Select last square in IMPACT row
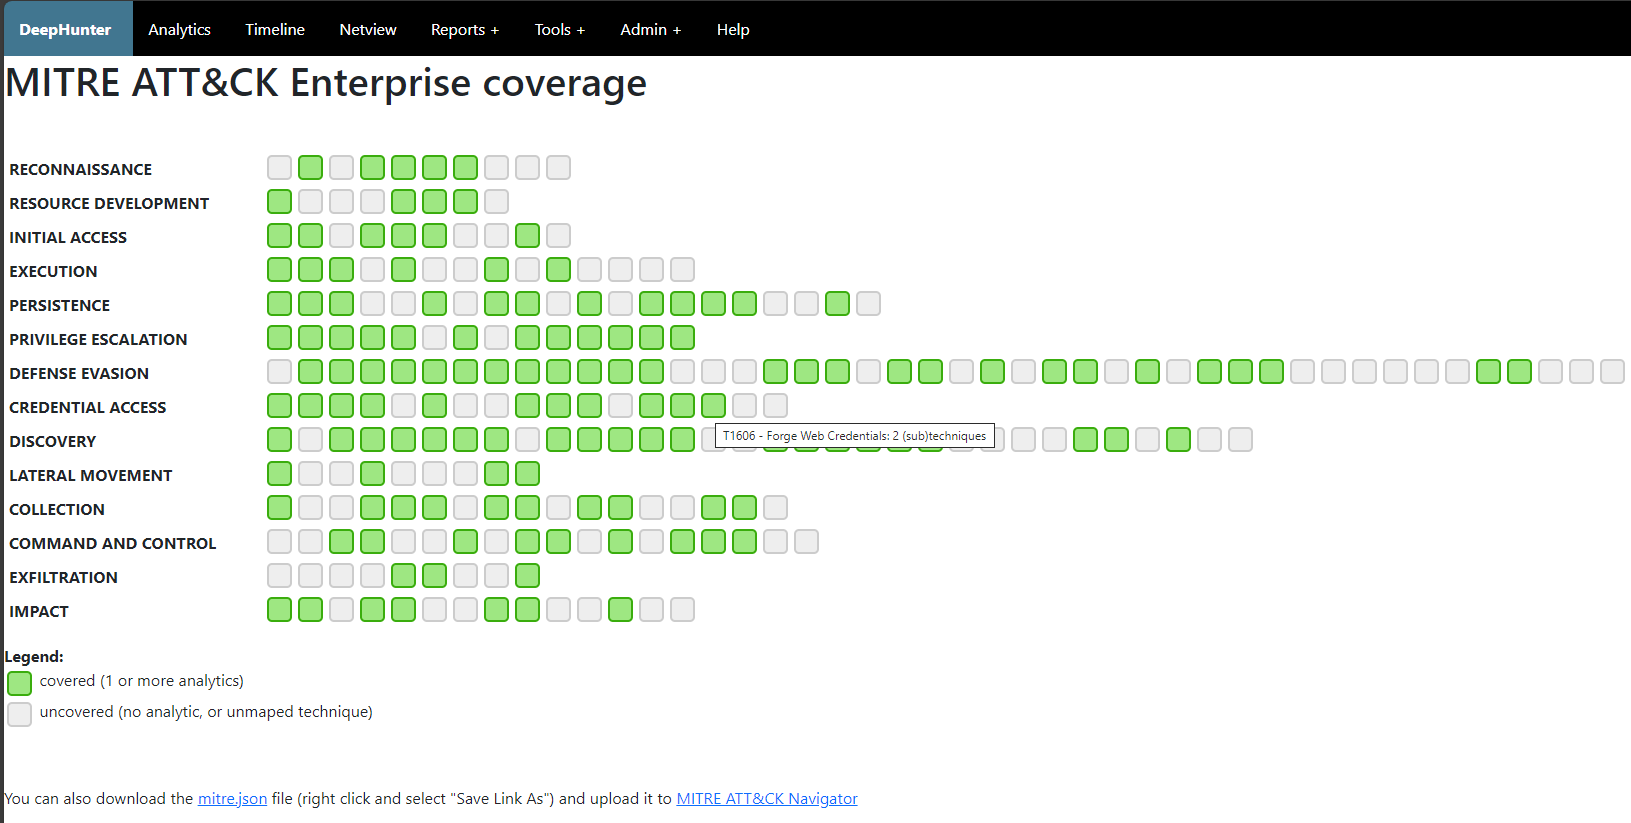The image size is (1631, 823). click(683, 609)
